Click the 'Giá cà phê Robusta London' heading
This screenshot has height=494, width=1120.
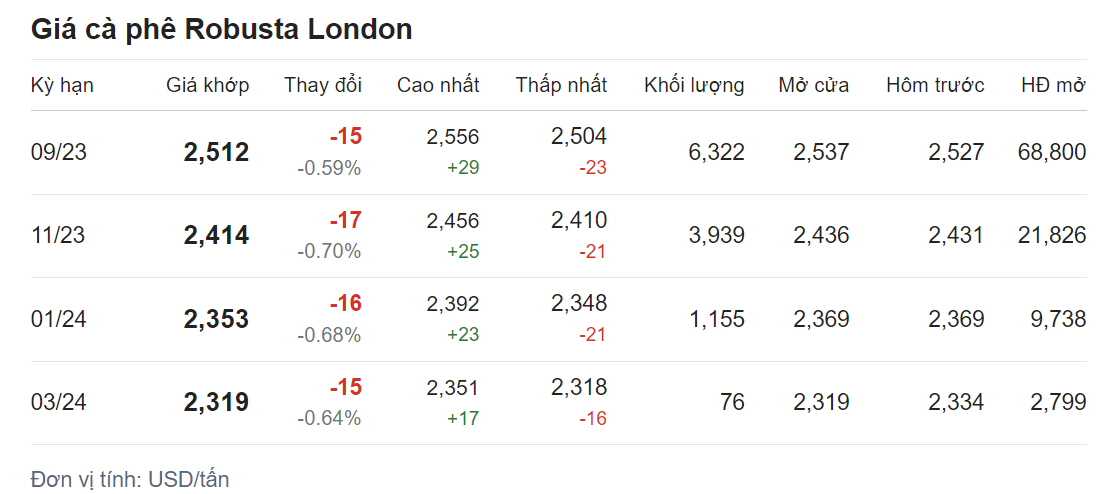(221, 29)
